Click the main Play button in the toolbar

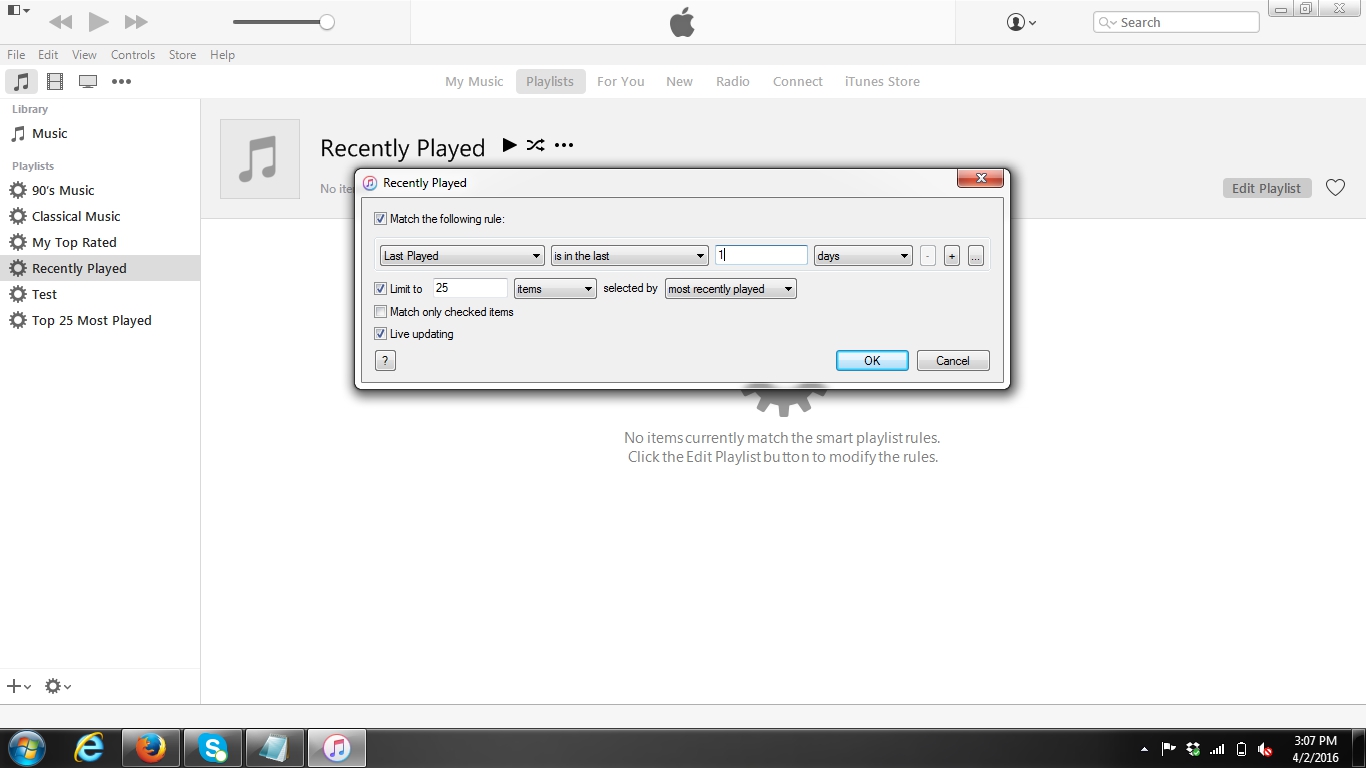tap(98, 22)
